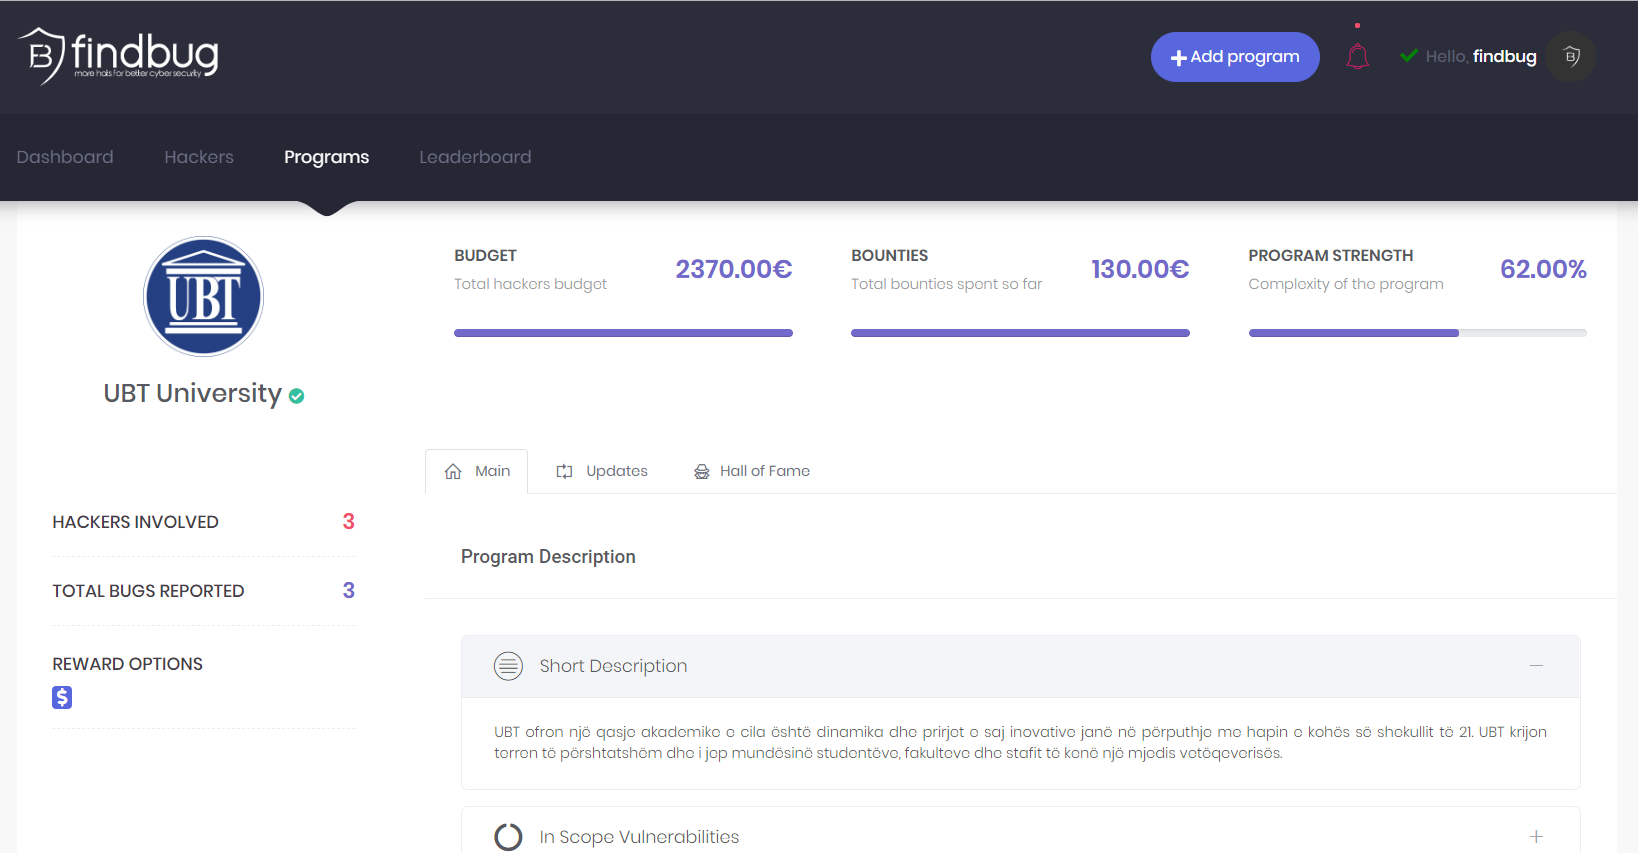Click the TOTAL BUGS REPORTED label

pyautogui.click(x=148, y=591)
